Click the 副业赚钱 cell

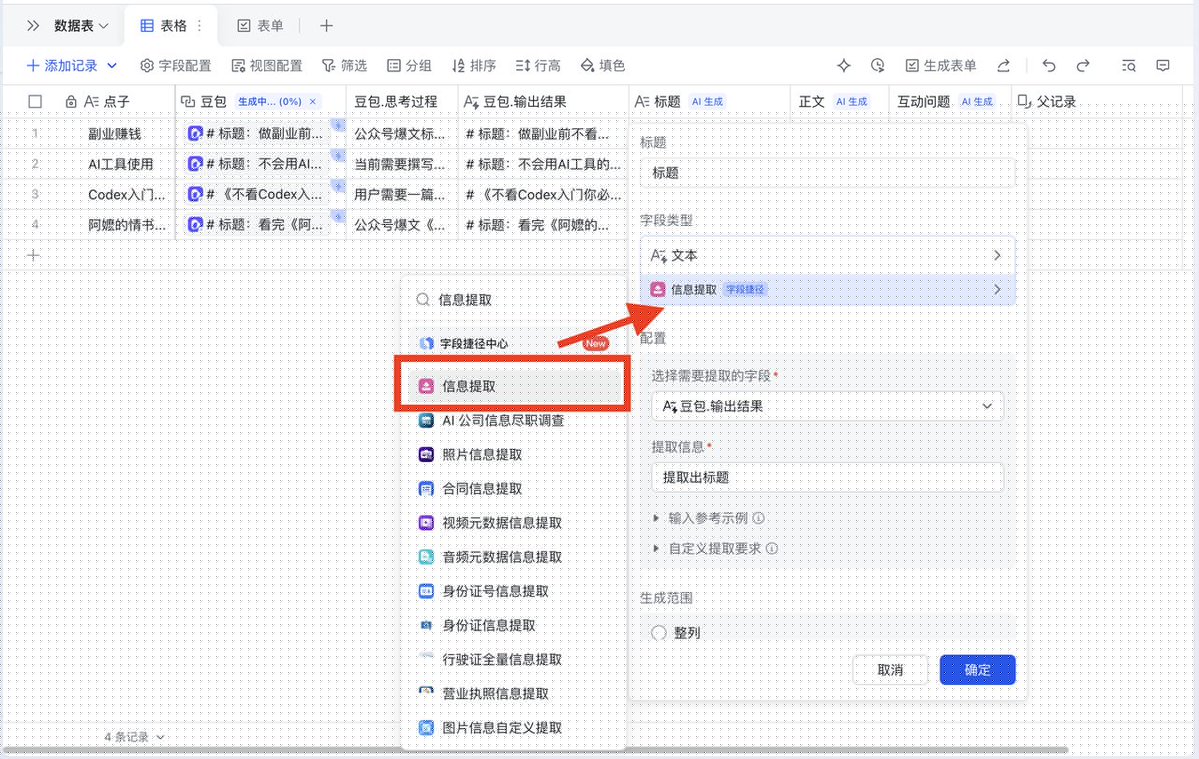115,134
